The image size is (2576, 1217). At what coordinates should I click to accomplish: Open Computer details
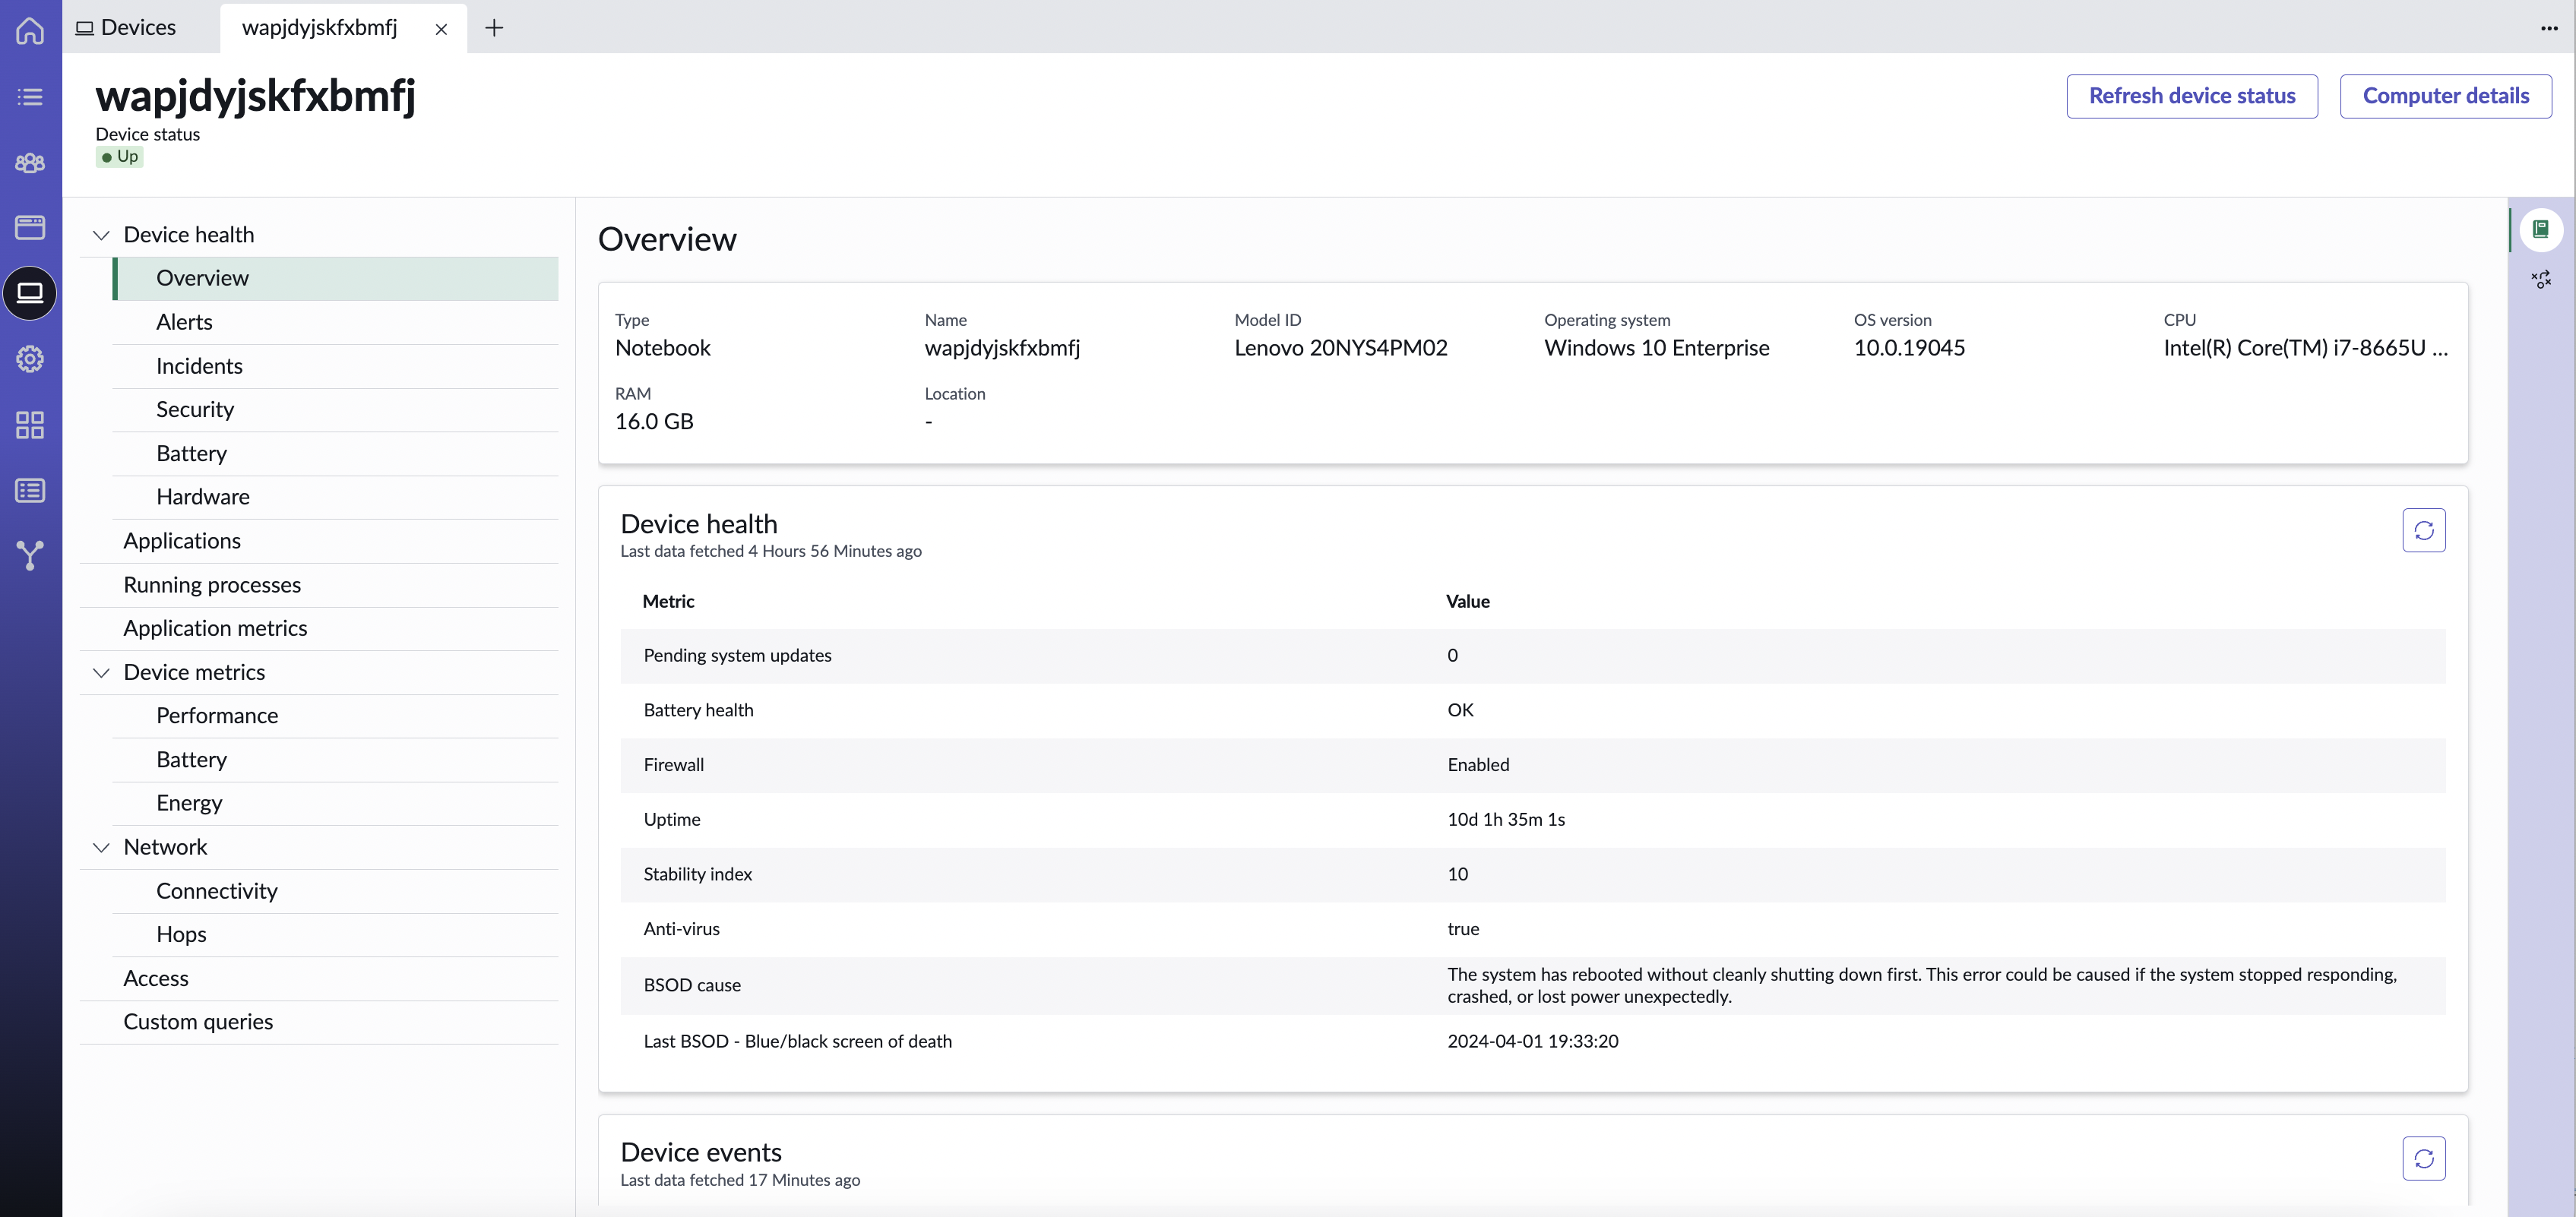[x=2445, y=96]
